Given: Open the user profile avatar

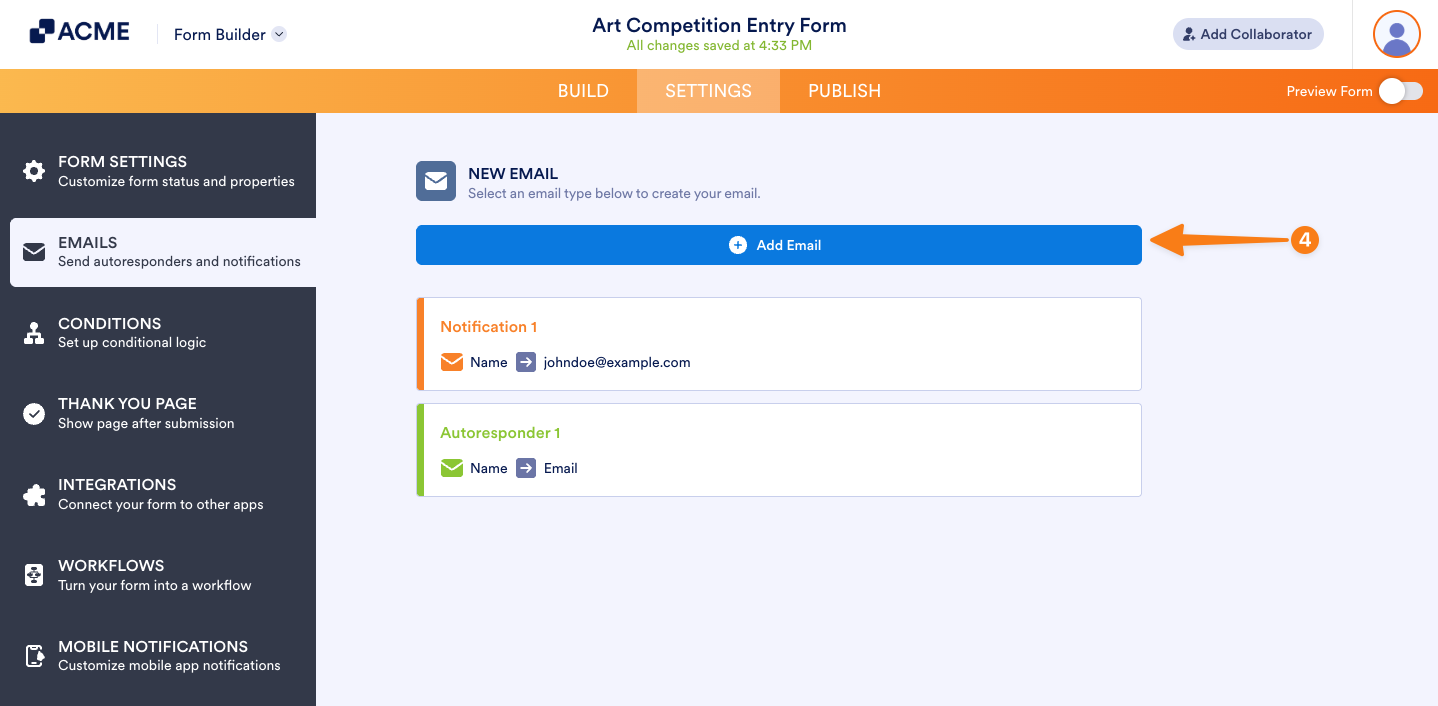Looking at the screenshot, I should [1396, 35].
